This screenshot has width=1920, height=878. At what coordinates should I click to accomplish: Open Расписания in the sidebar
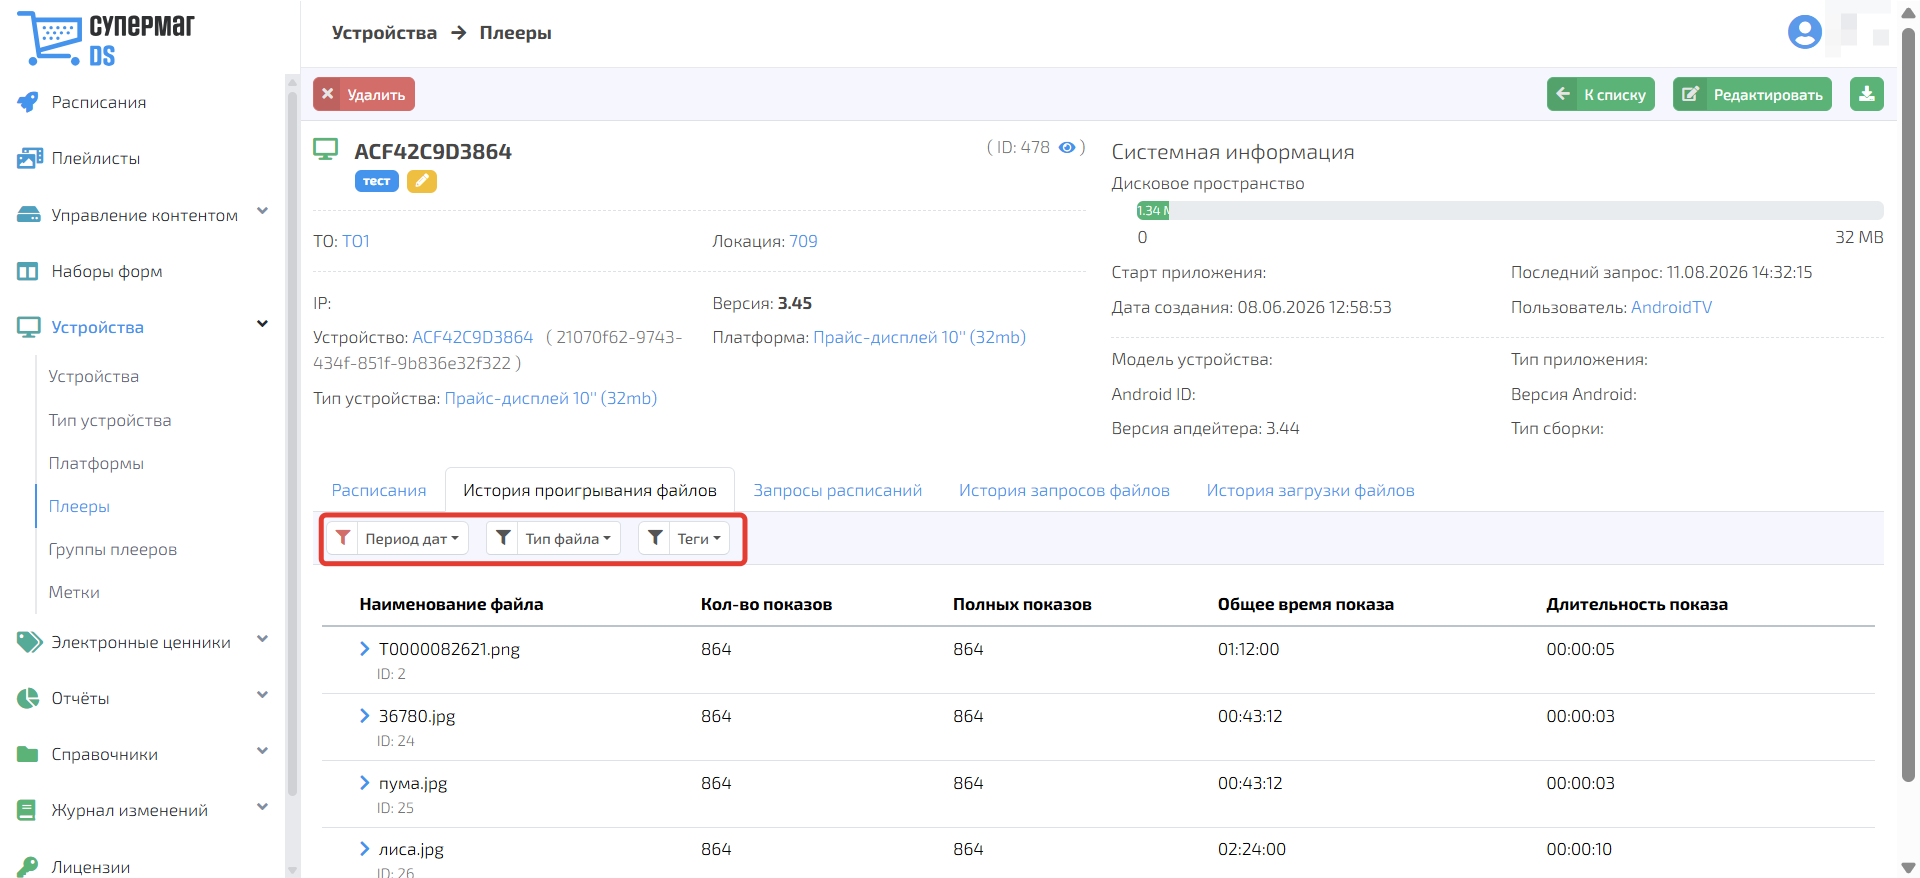point(99,102)
